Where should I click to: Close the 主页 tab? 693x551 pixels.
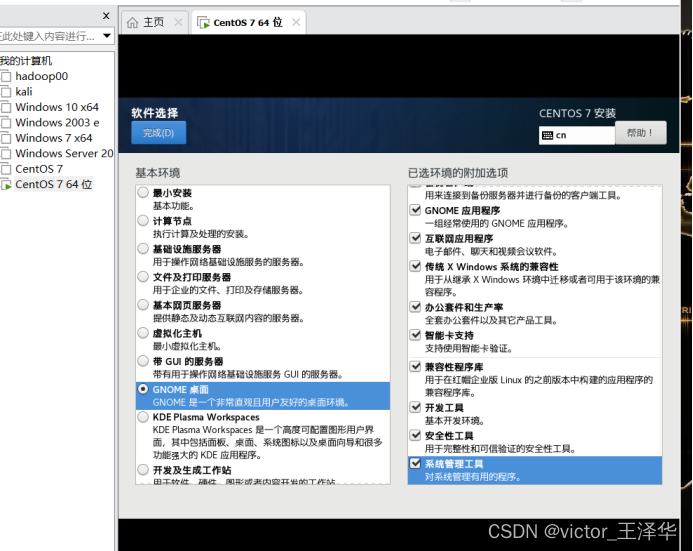[178, 22]
